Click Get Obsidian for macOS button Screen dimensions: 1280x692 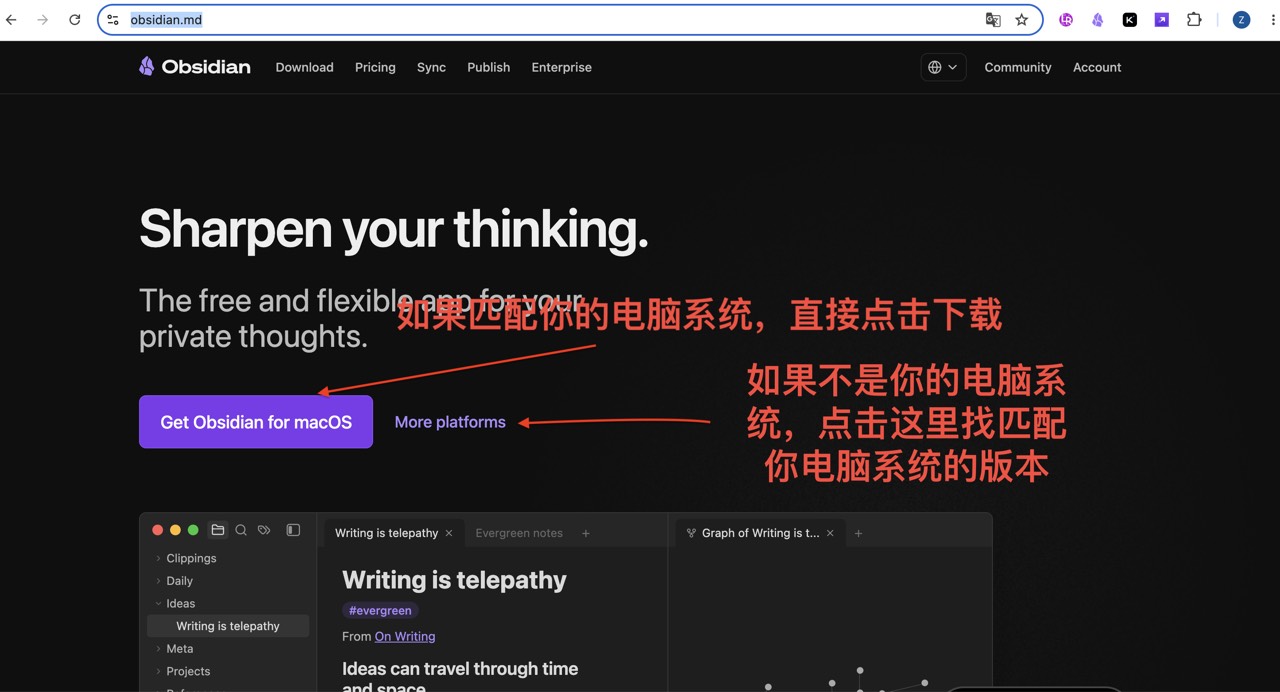[256, 422]
